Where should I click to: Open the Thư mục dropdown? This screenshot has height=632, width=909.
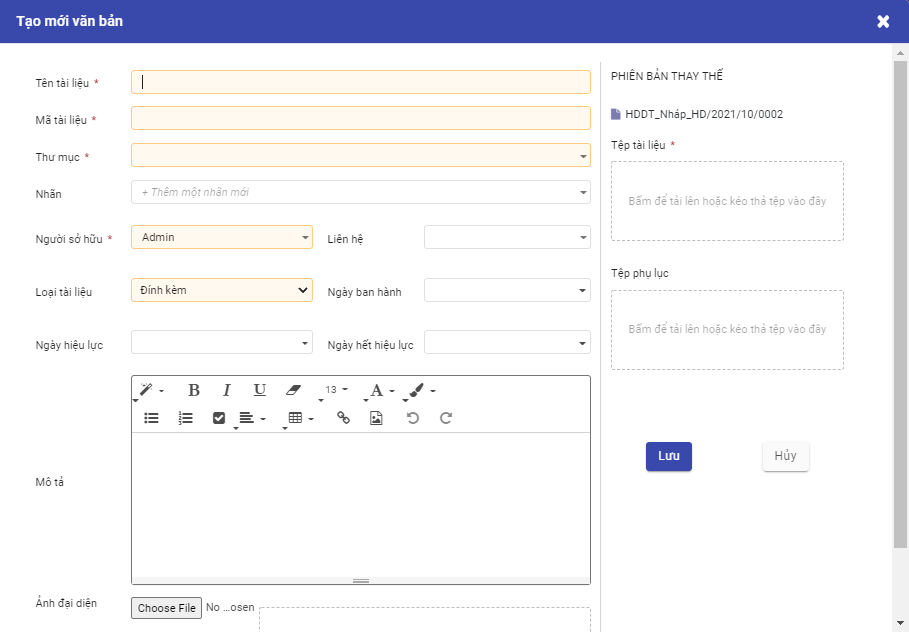360,156
